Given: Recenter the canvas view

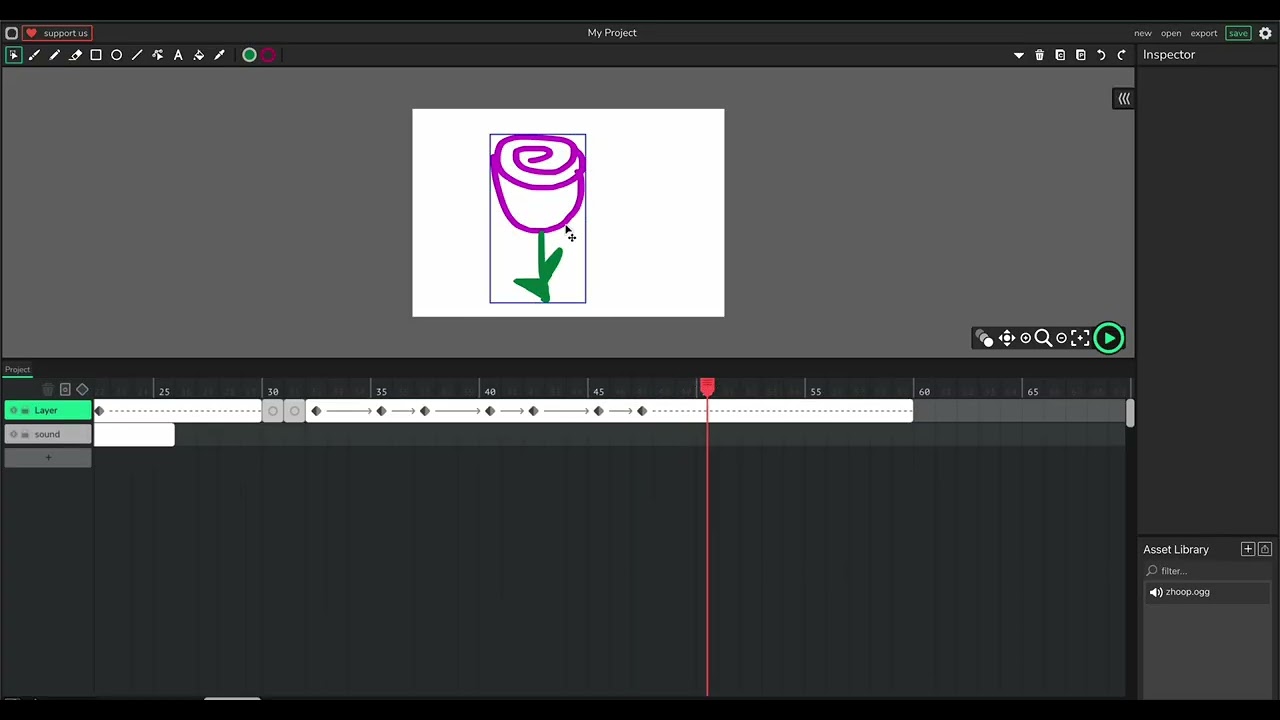Looking at the screenshot, I should pos(1080,338).
